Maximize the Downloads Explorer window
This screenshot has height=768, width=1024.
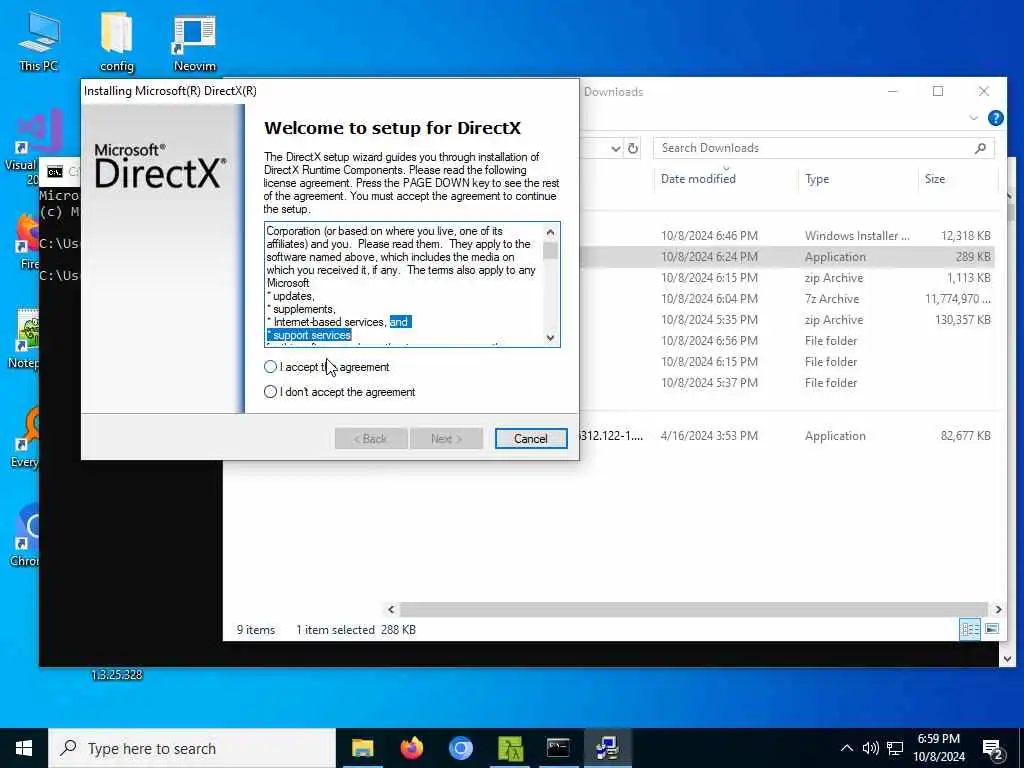pos(938,91)
